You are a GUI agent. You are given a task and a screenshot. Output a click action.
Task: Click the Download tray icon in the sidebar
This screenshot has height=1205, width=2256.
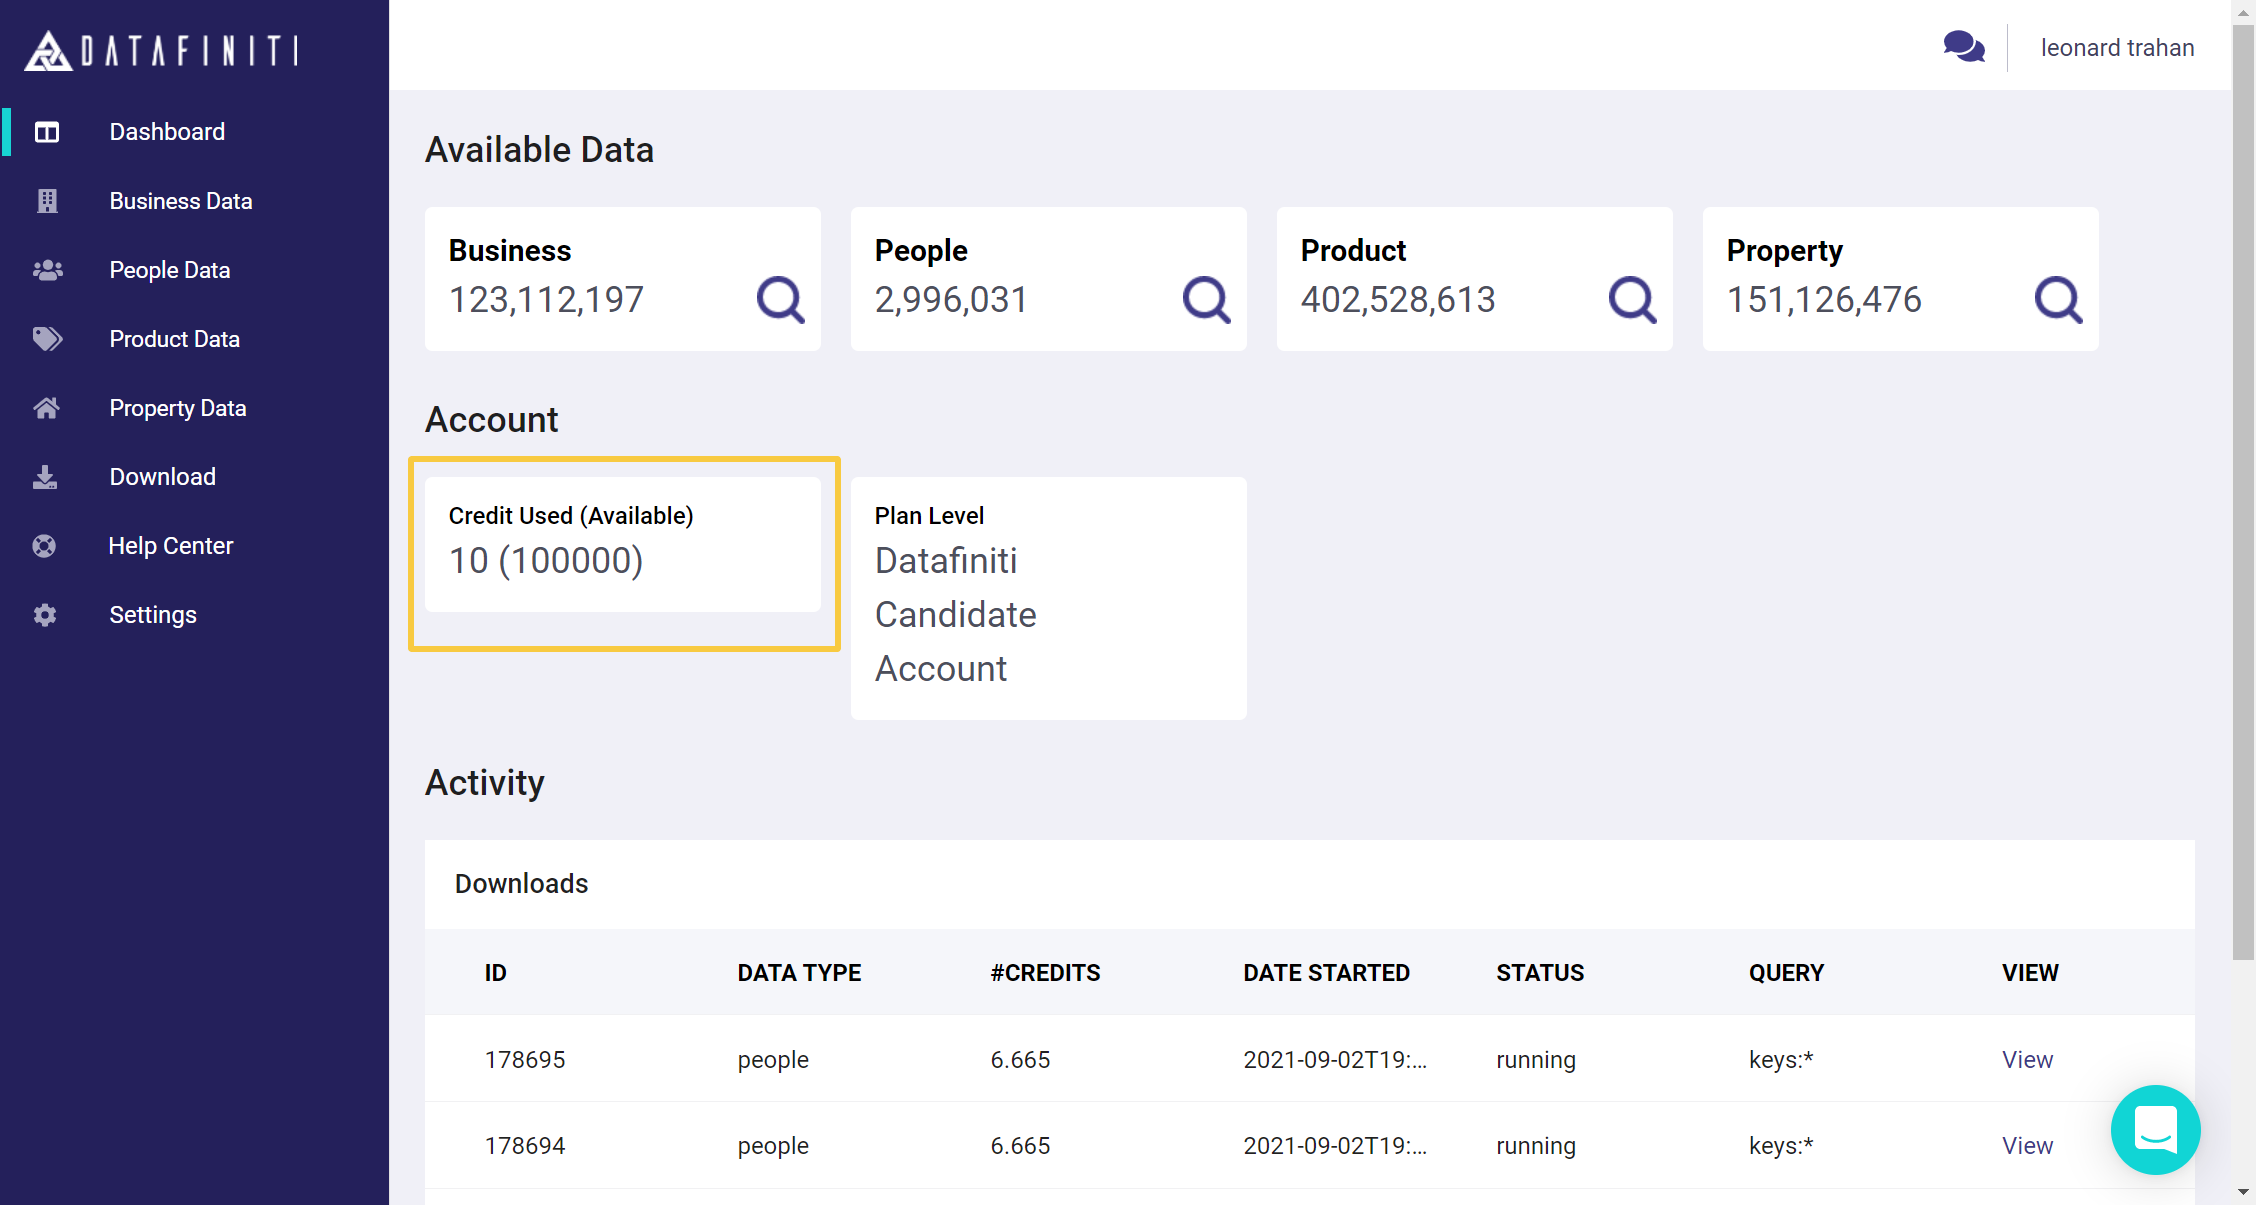(45, 477)
